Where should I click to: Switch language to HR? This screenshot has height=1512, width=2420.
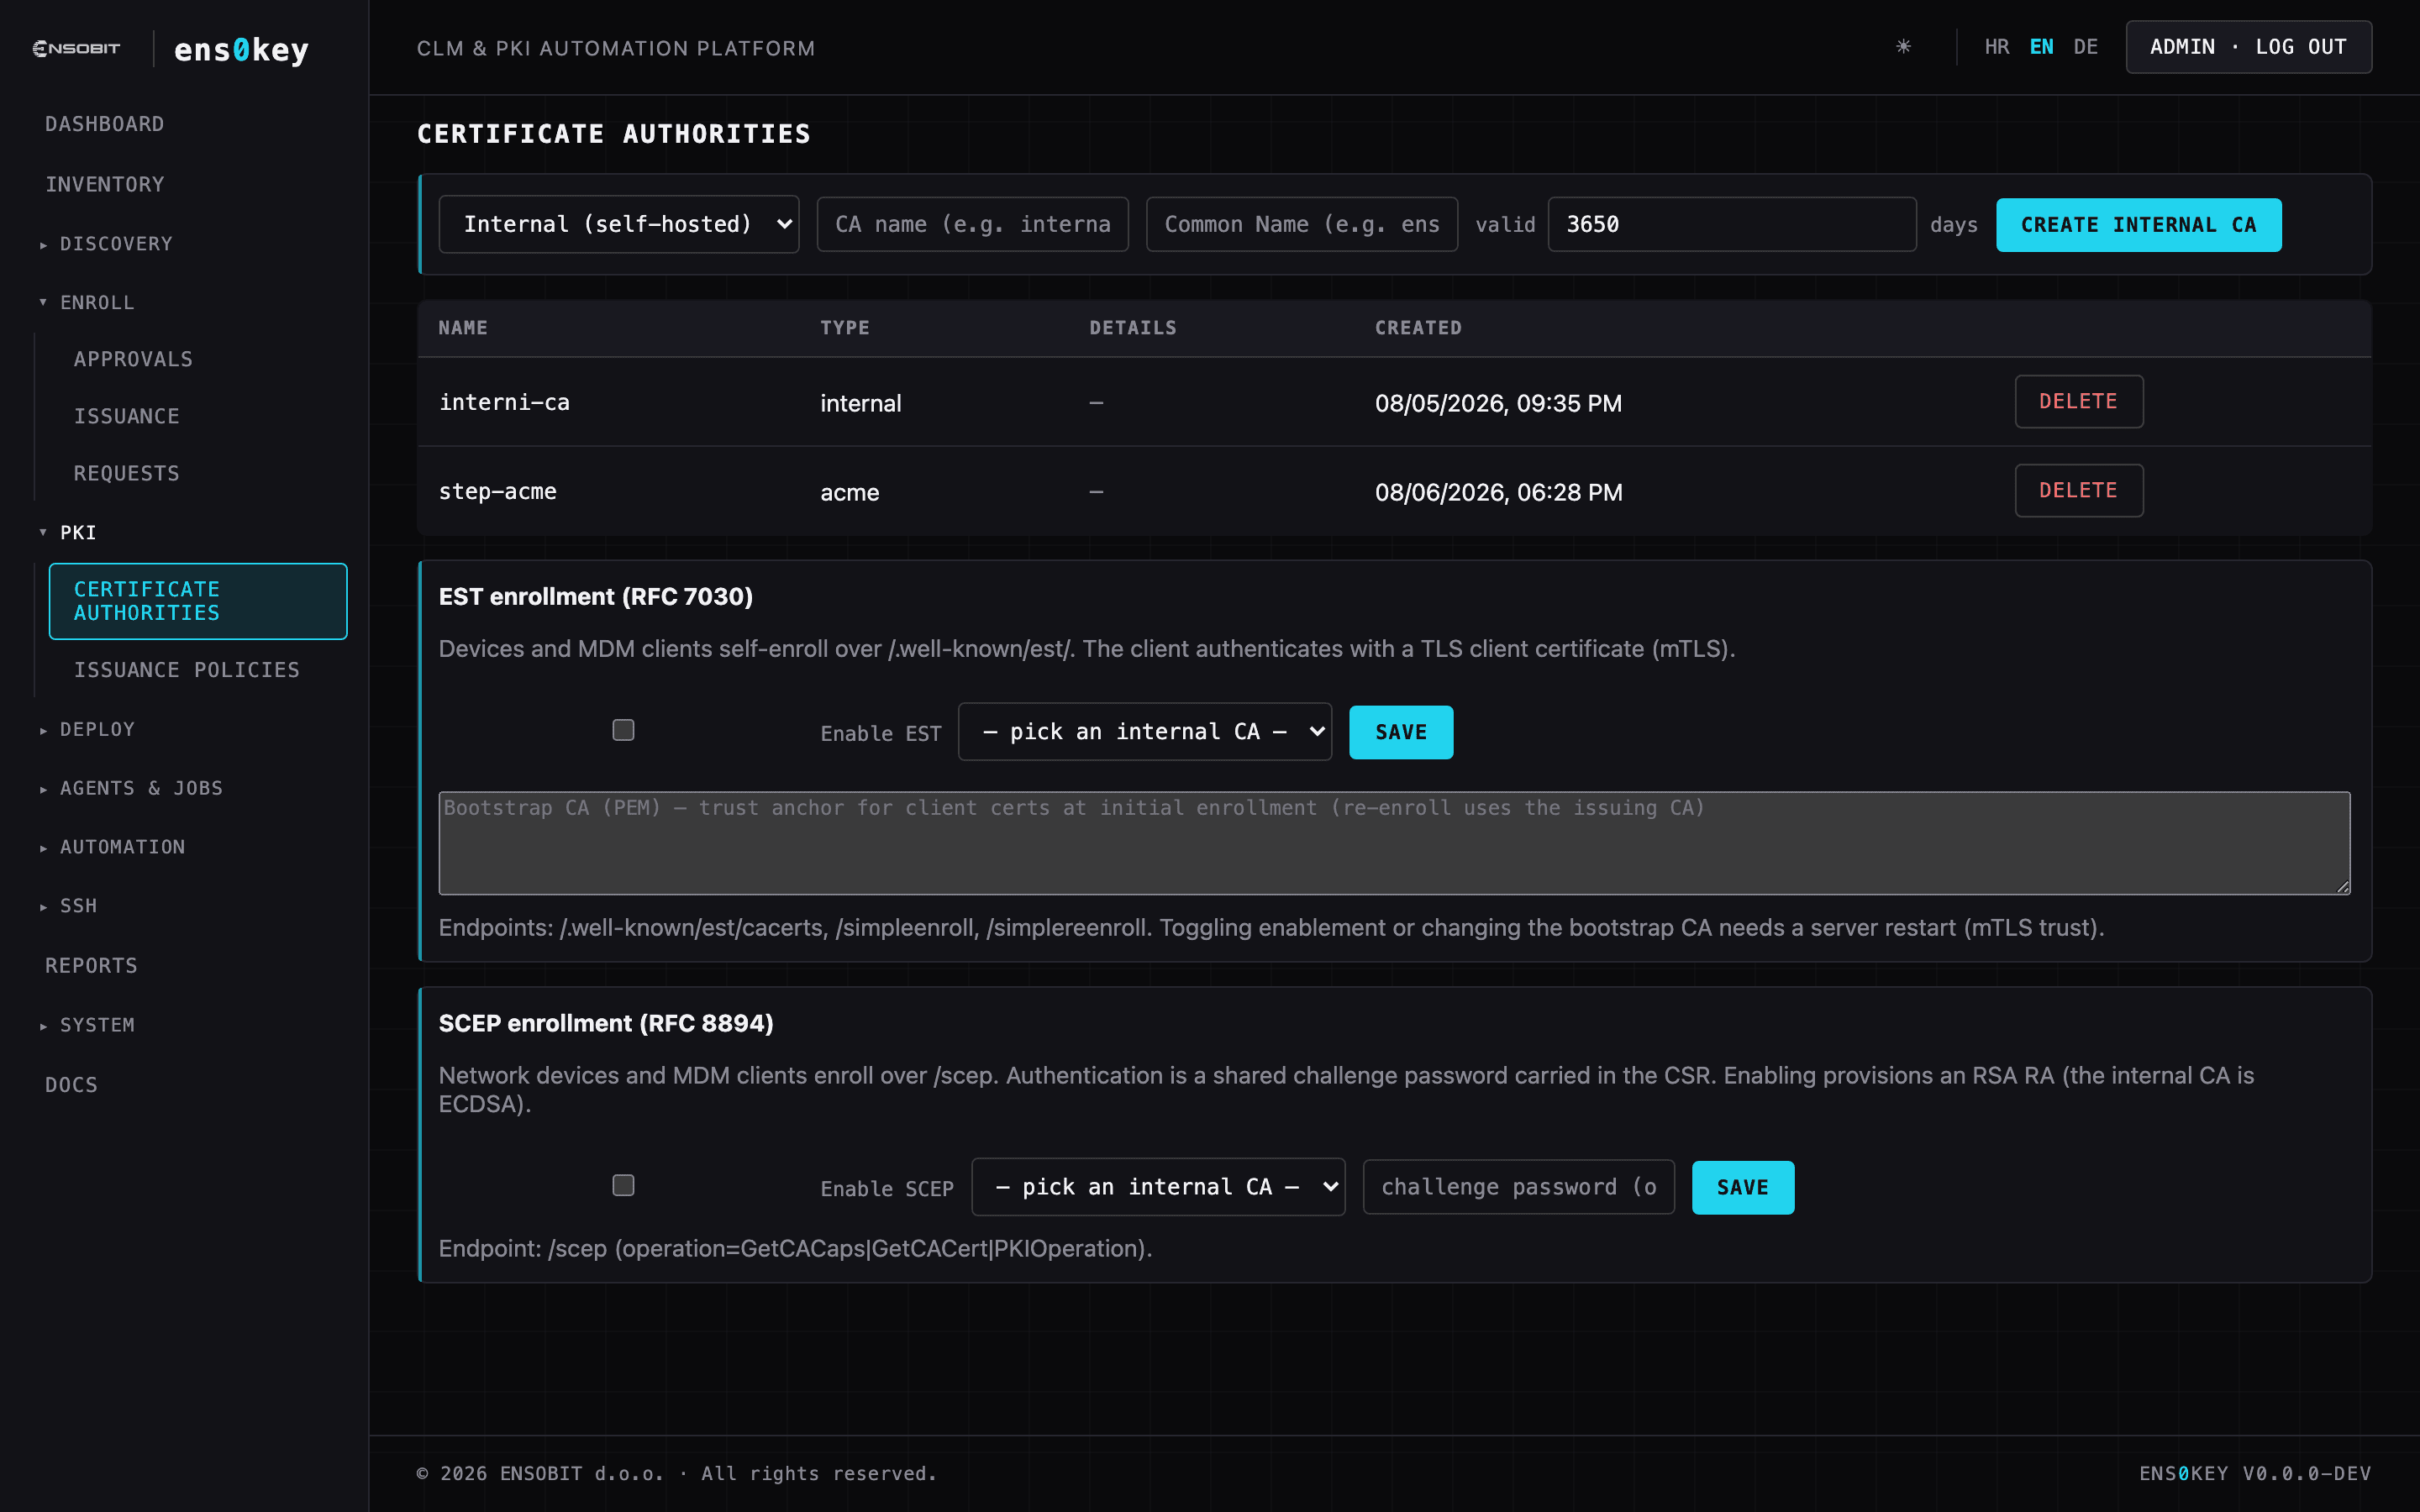(x=1996, y=47)
